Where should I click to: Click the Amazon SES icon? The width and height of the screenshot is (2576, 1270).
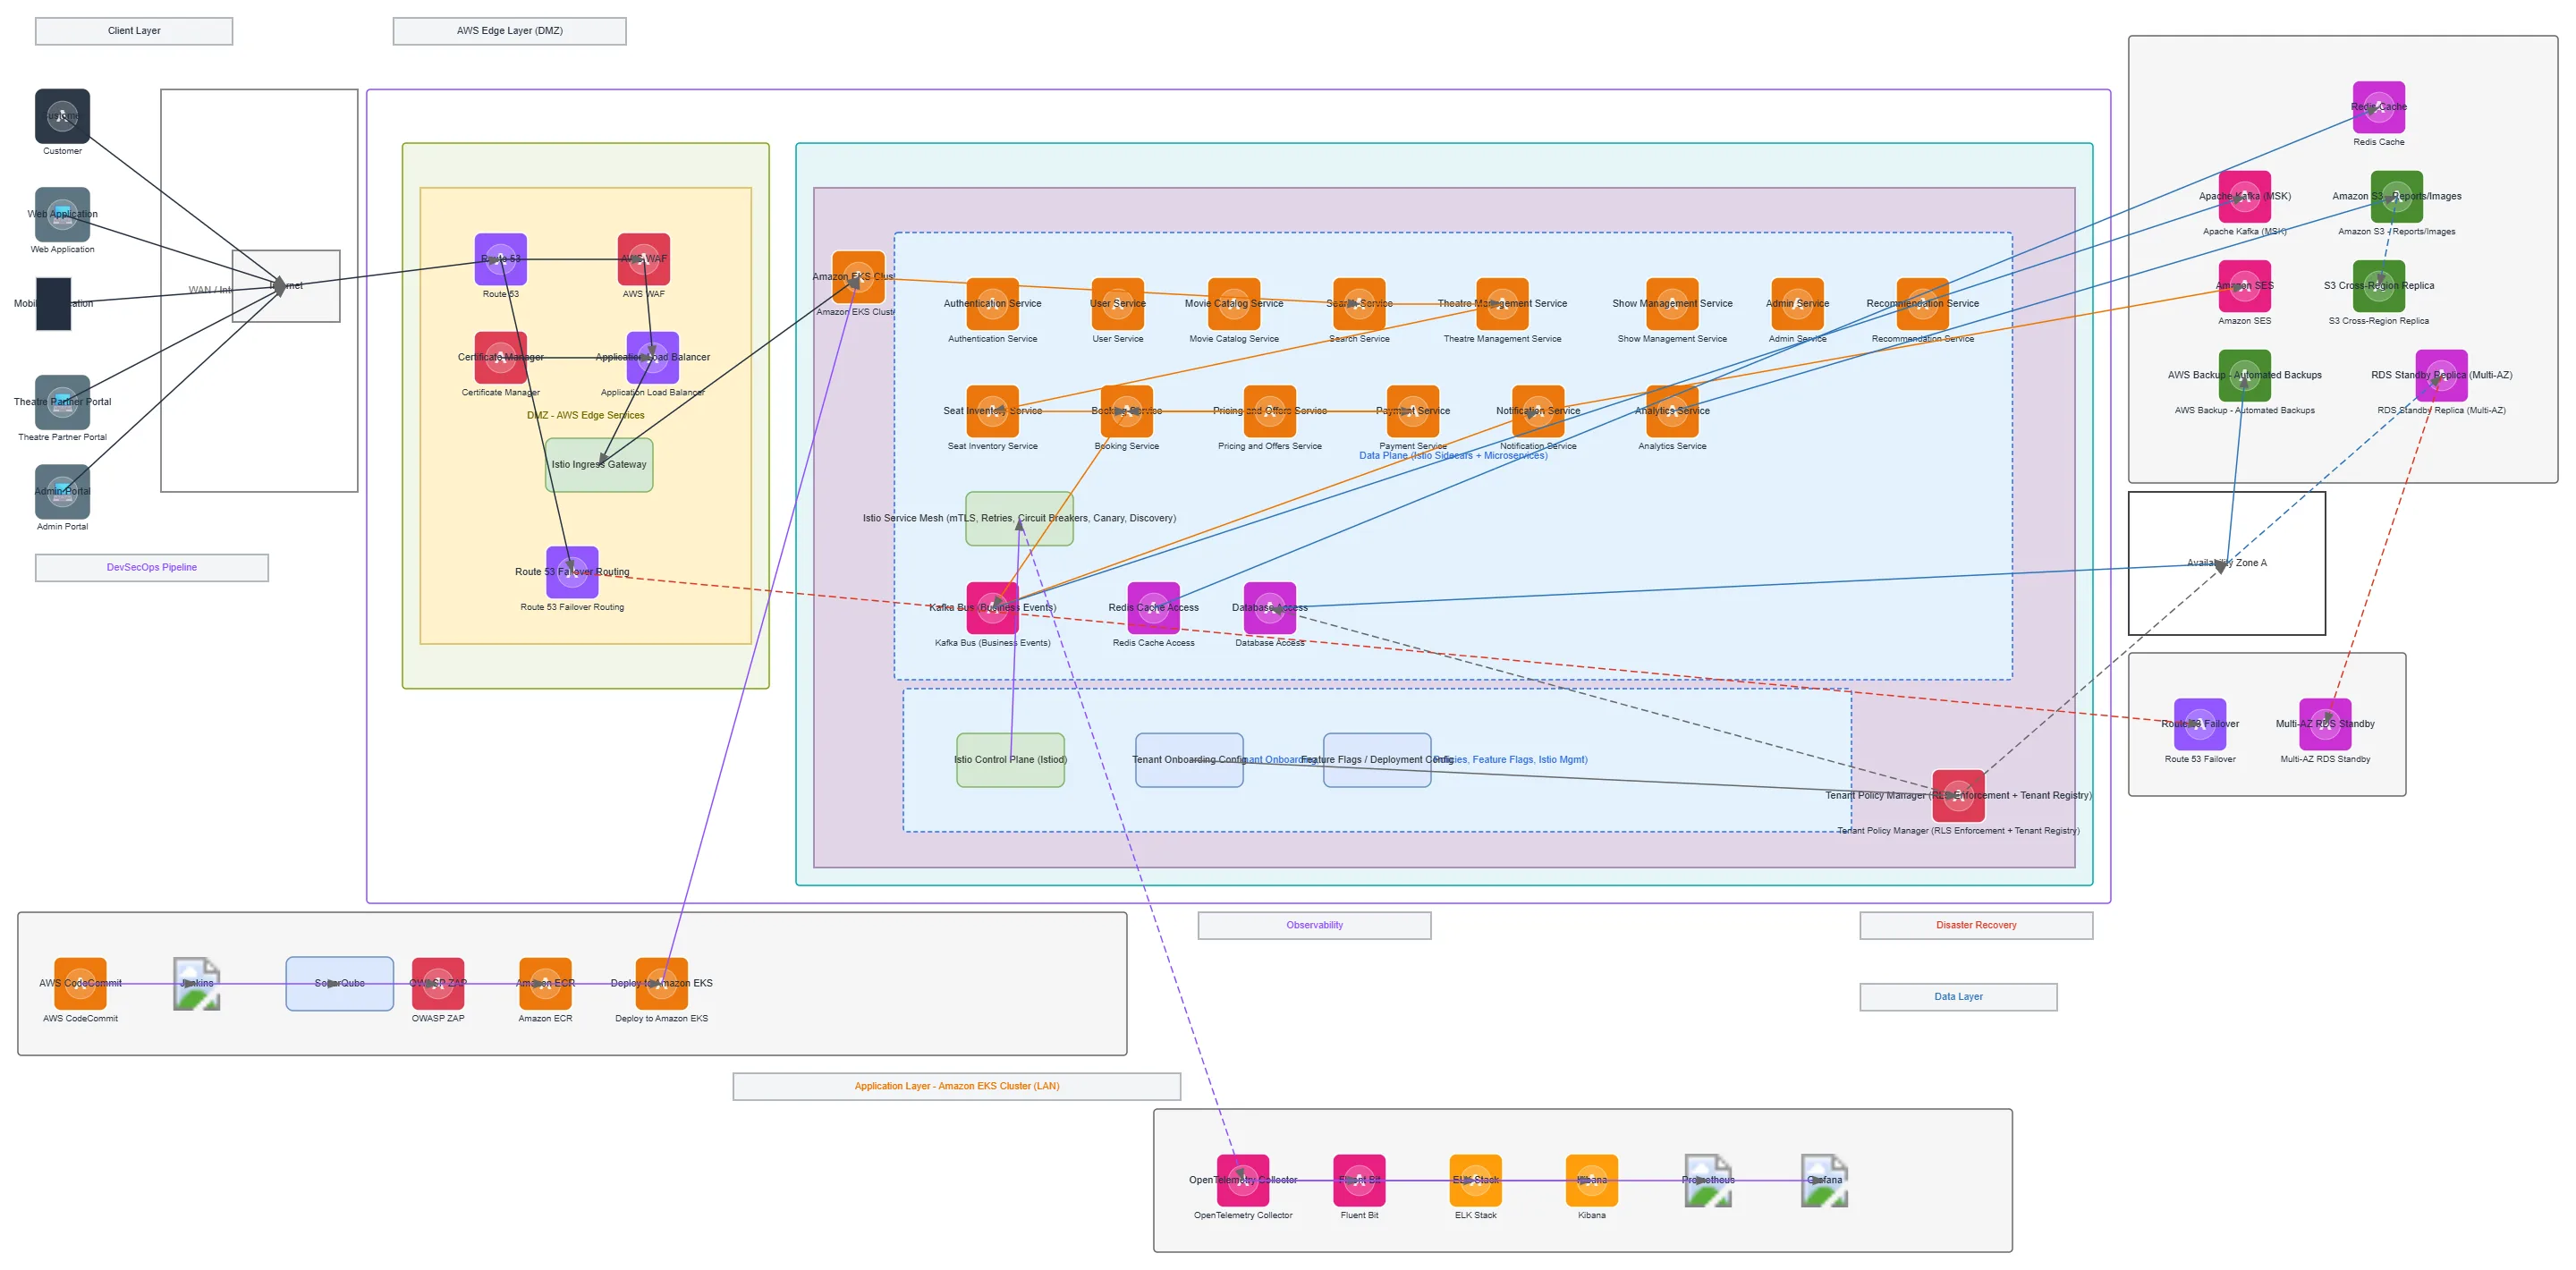2244,286
